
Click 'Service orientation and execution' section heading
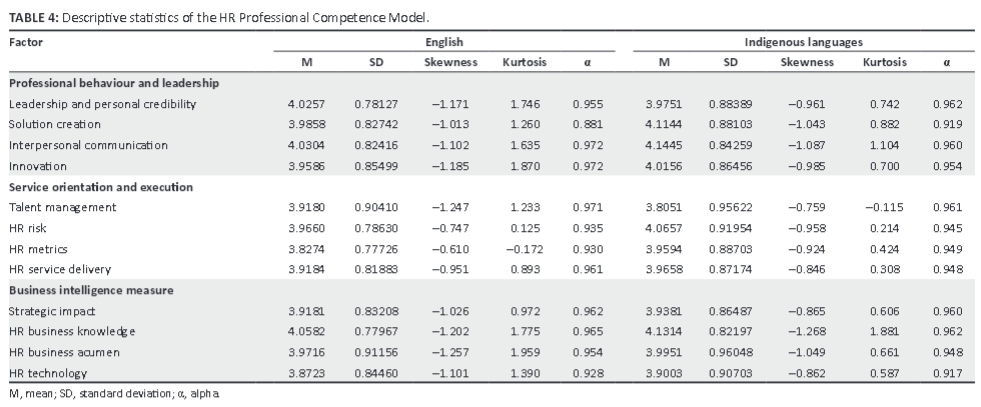(x=100, y=187)
